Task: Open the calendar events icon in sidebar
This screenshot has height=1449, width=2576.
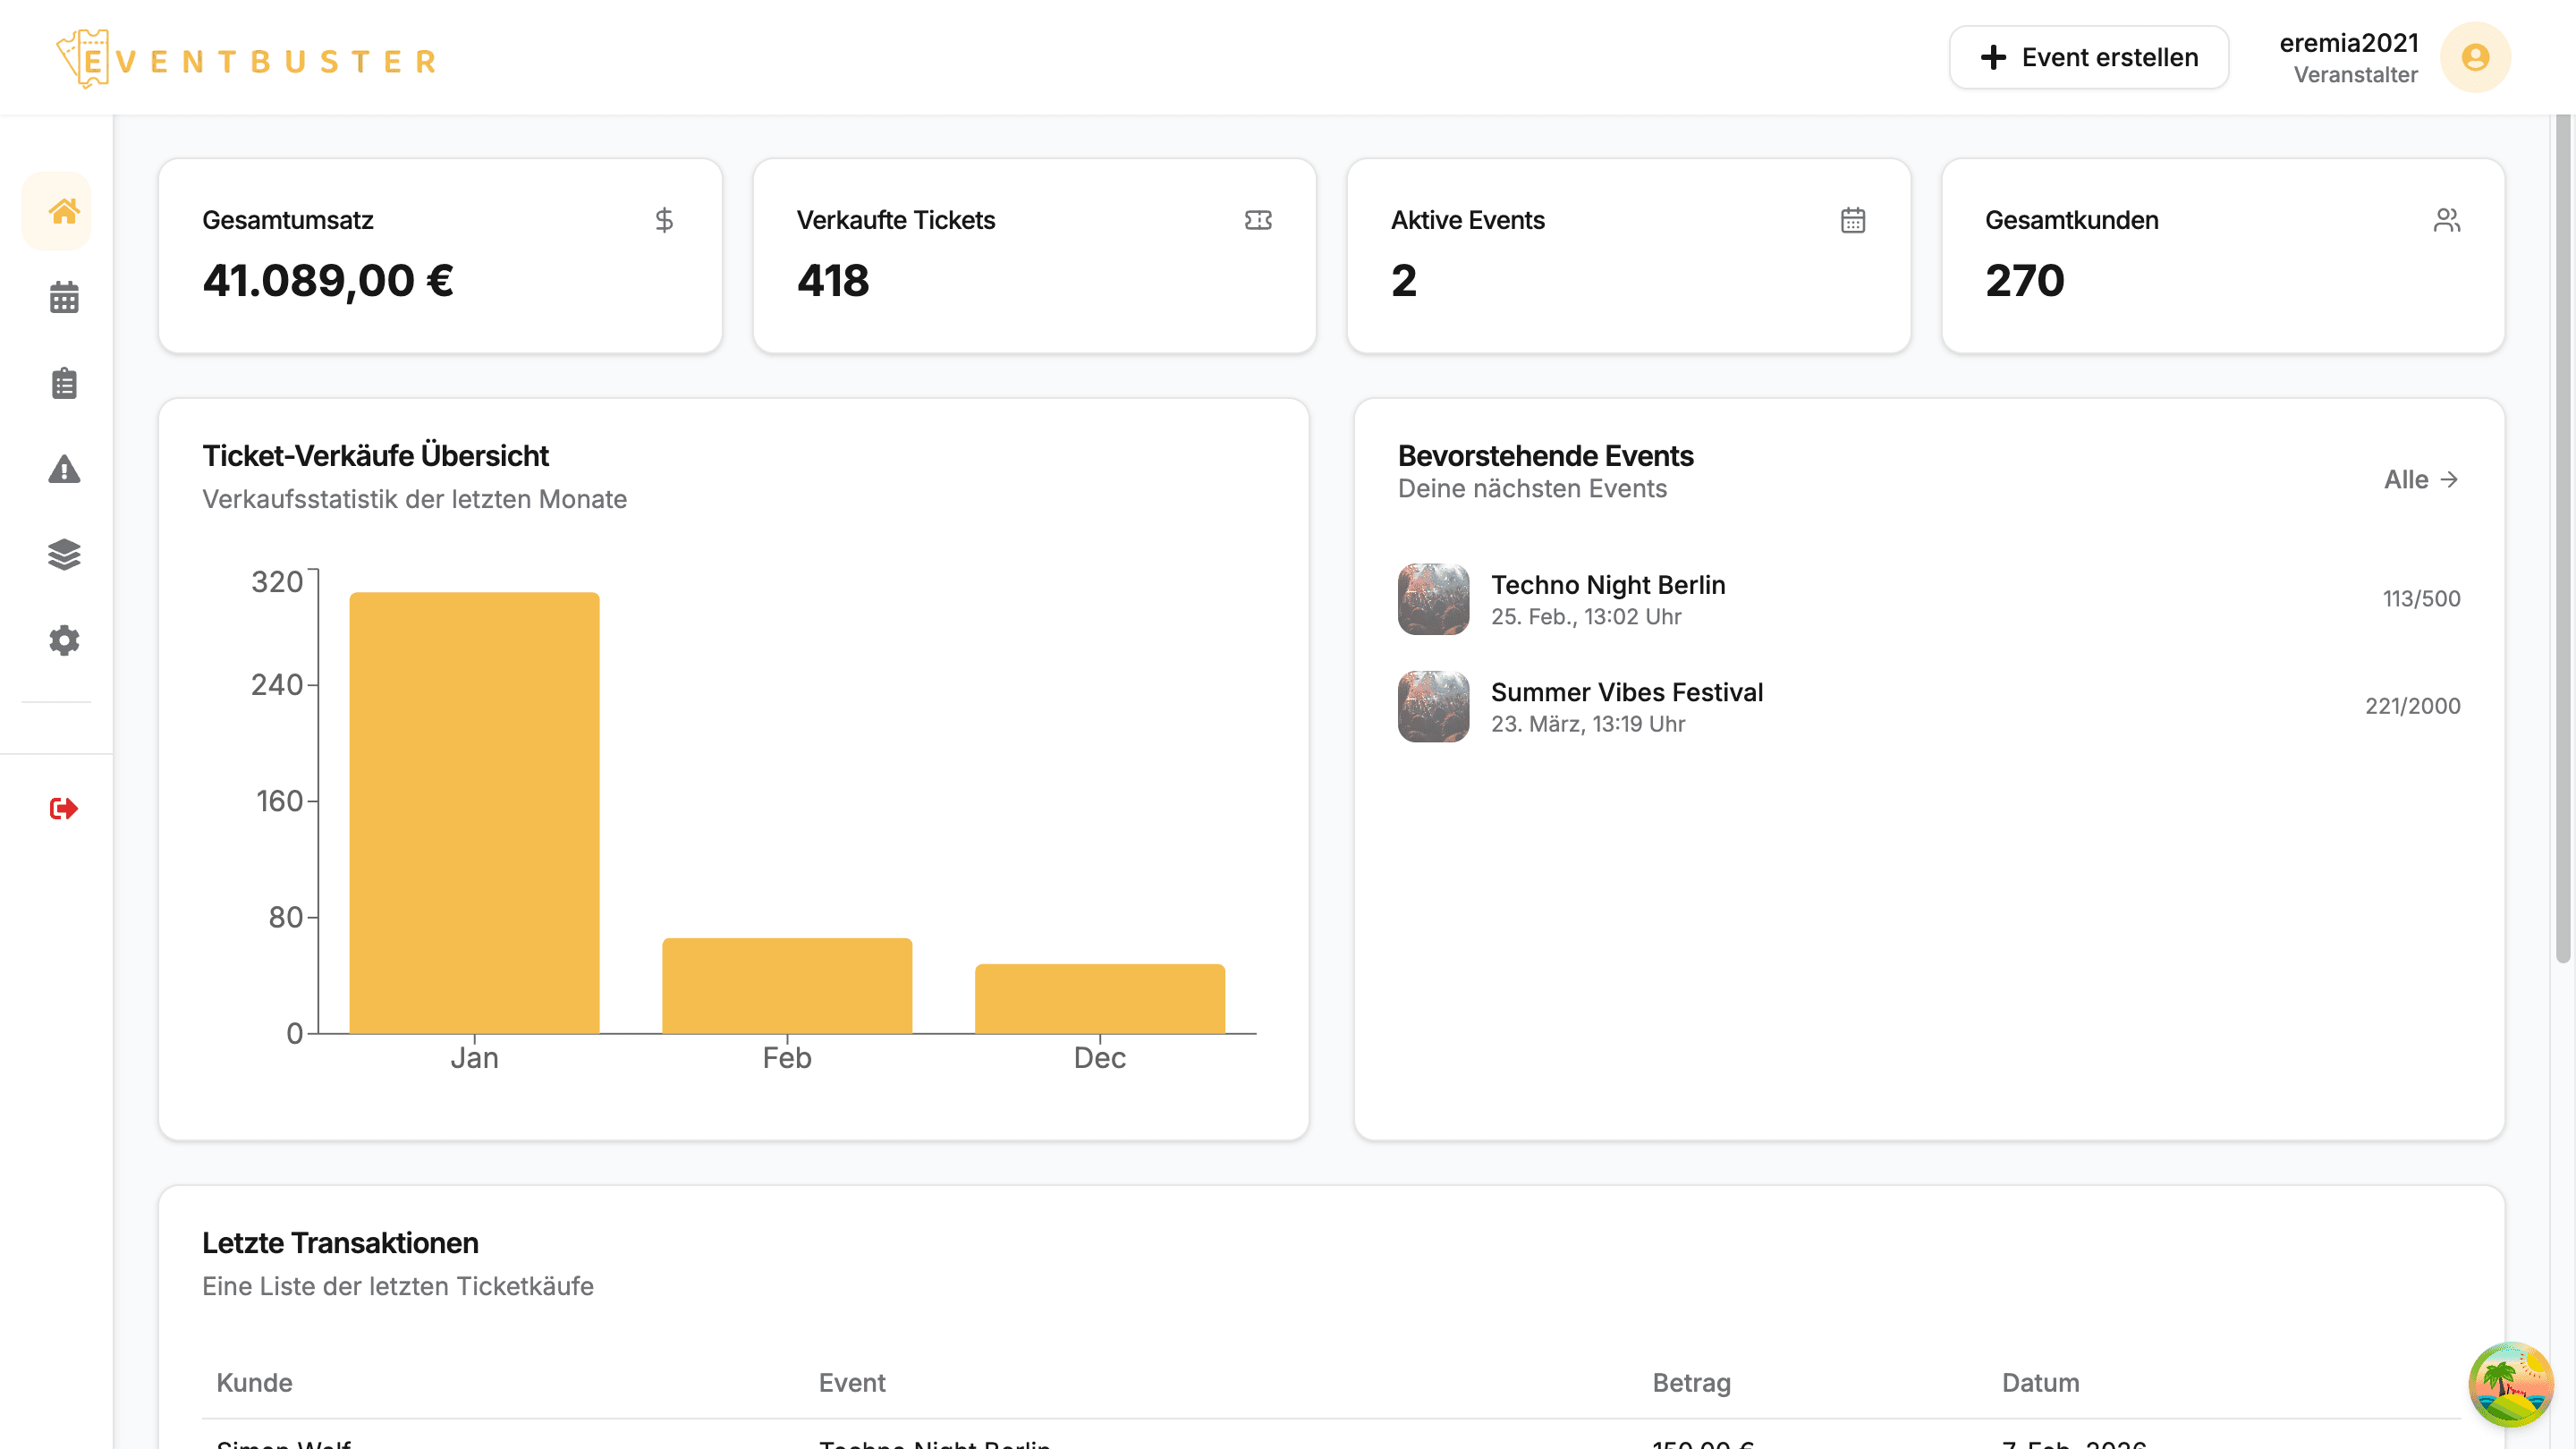Action: coord(63,297)
